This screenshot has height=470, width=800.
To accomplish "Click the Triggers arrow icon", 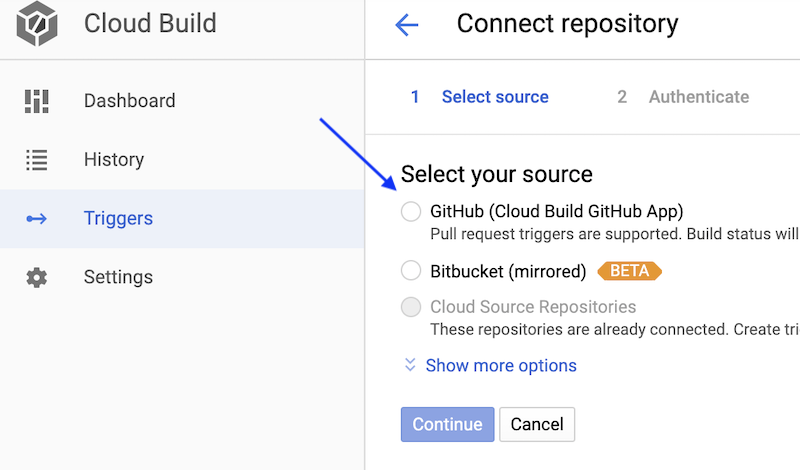I will pos(37,219).
